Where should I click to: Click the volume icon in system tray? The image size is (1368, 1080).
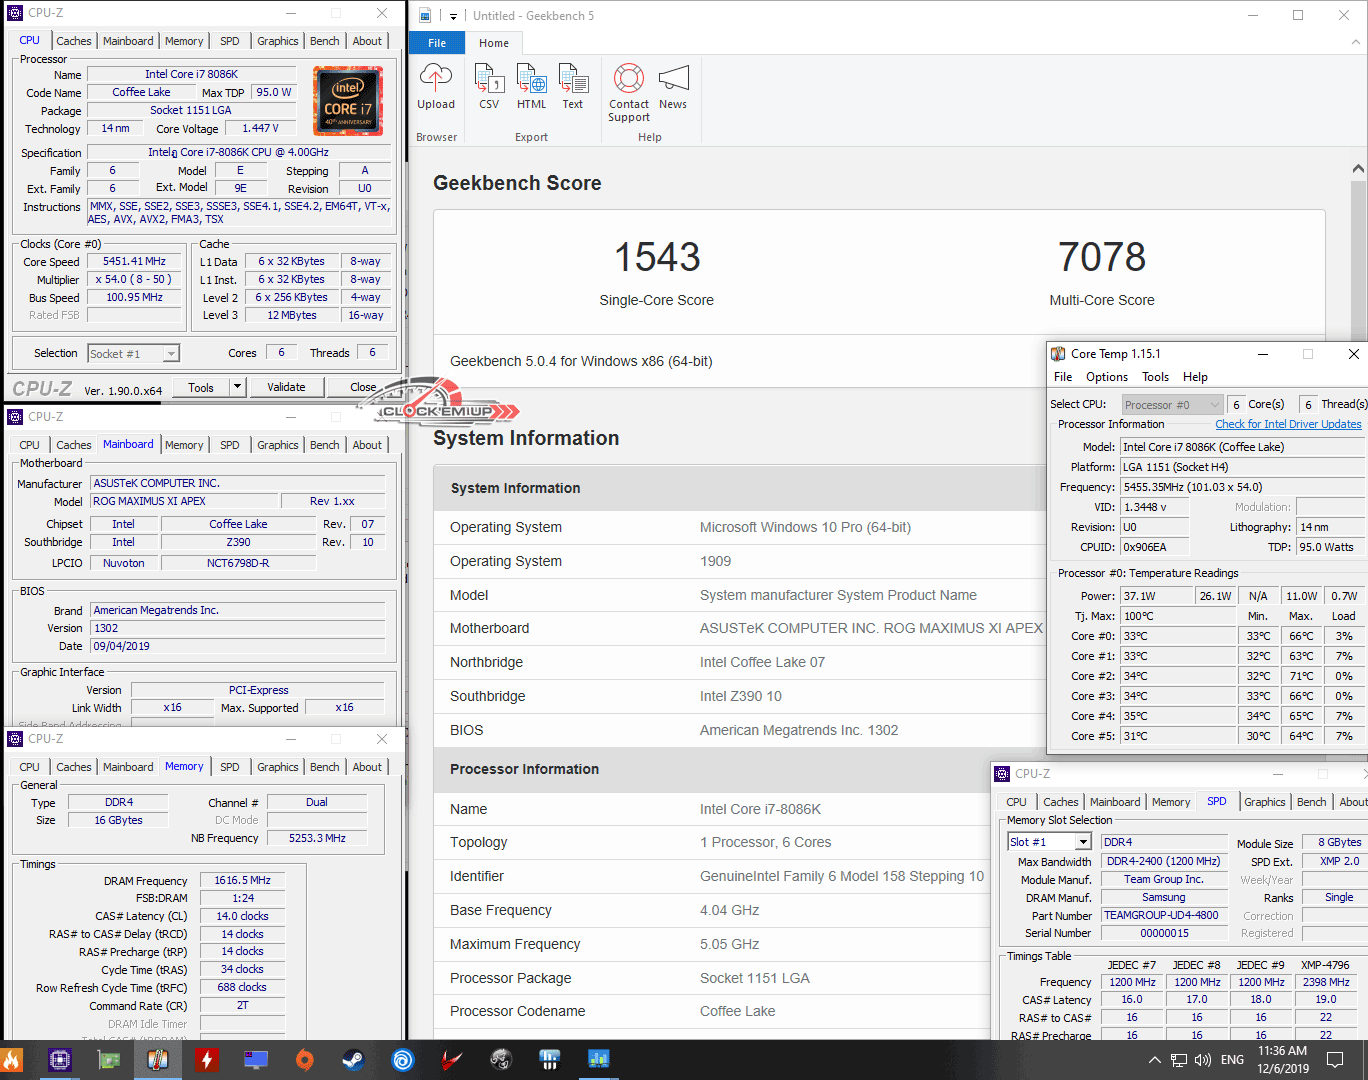tap(1202, 1060)
